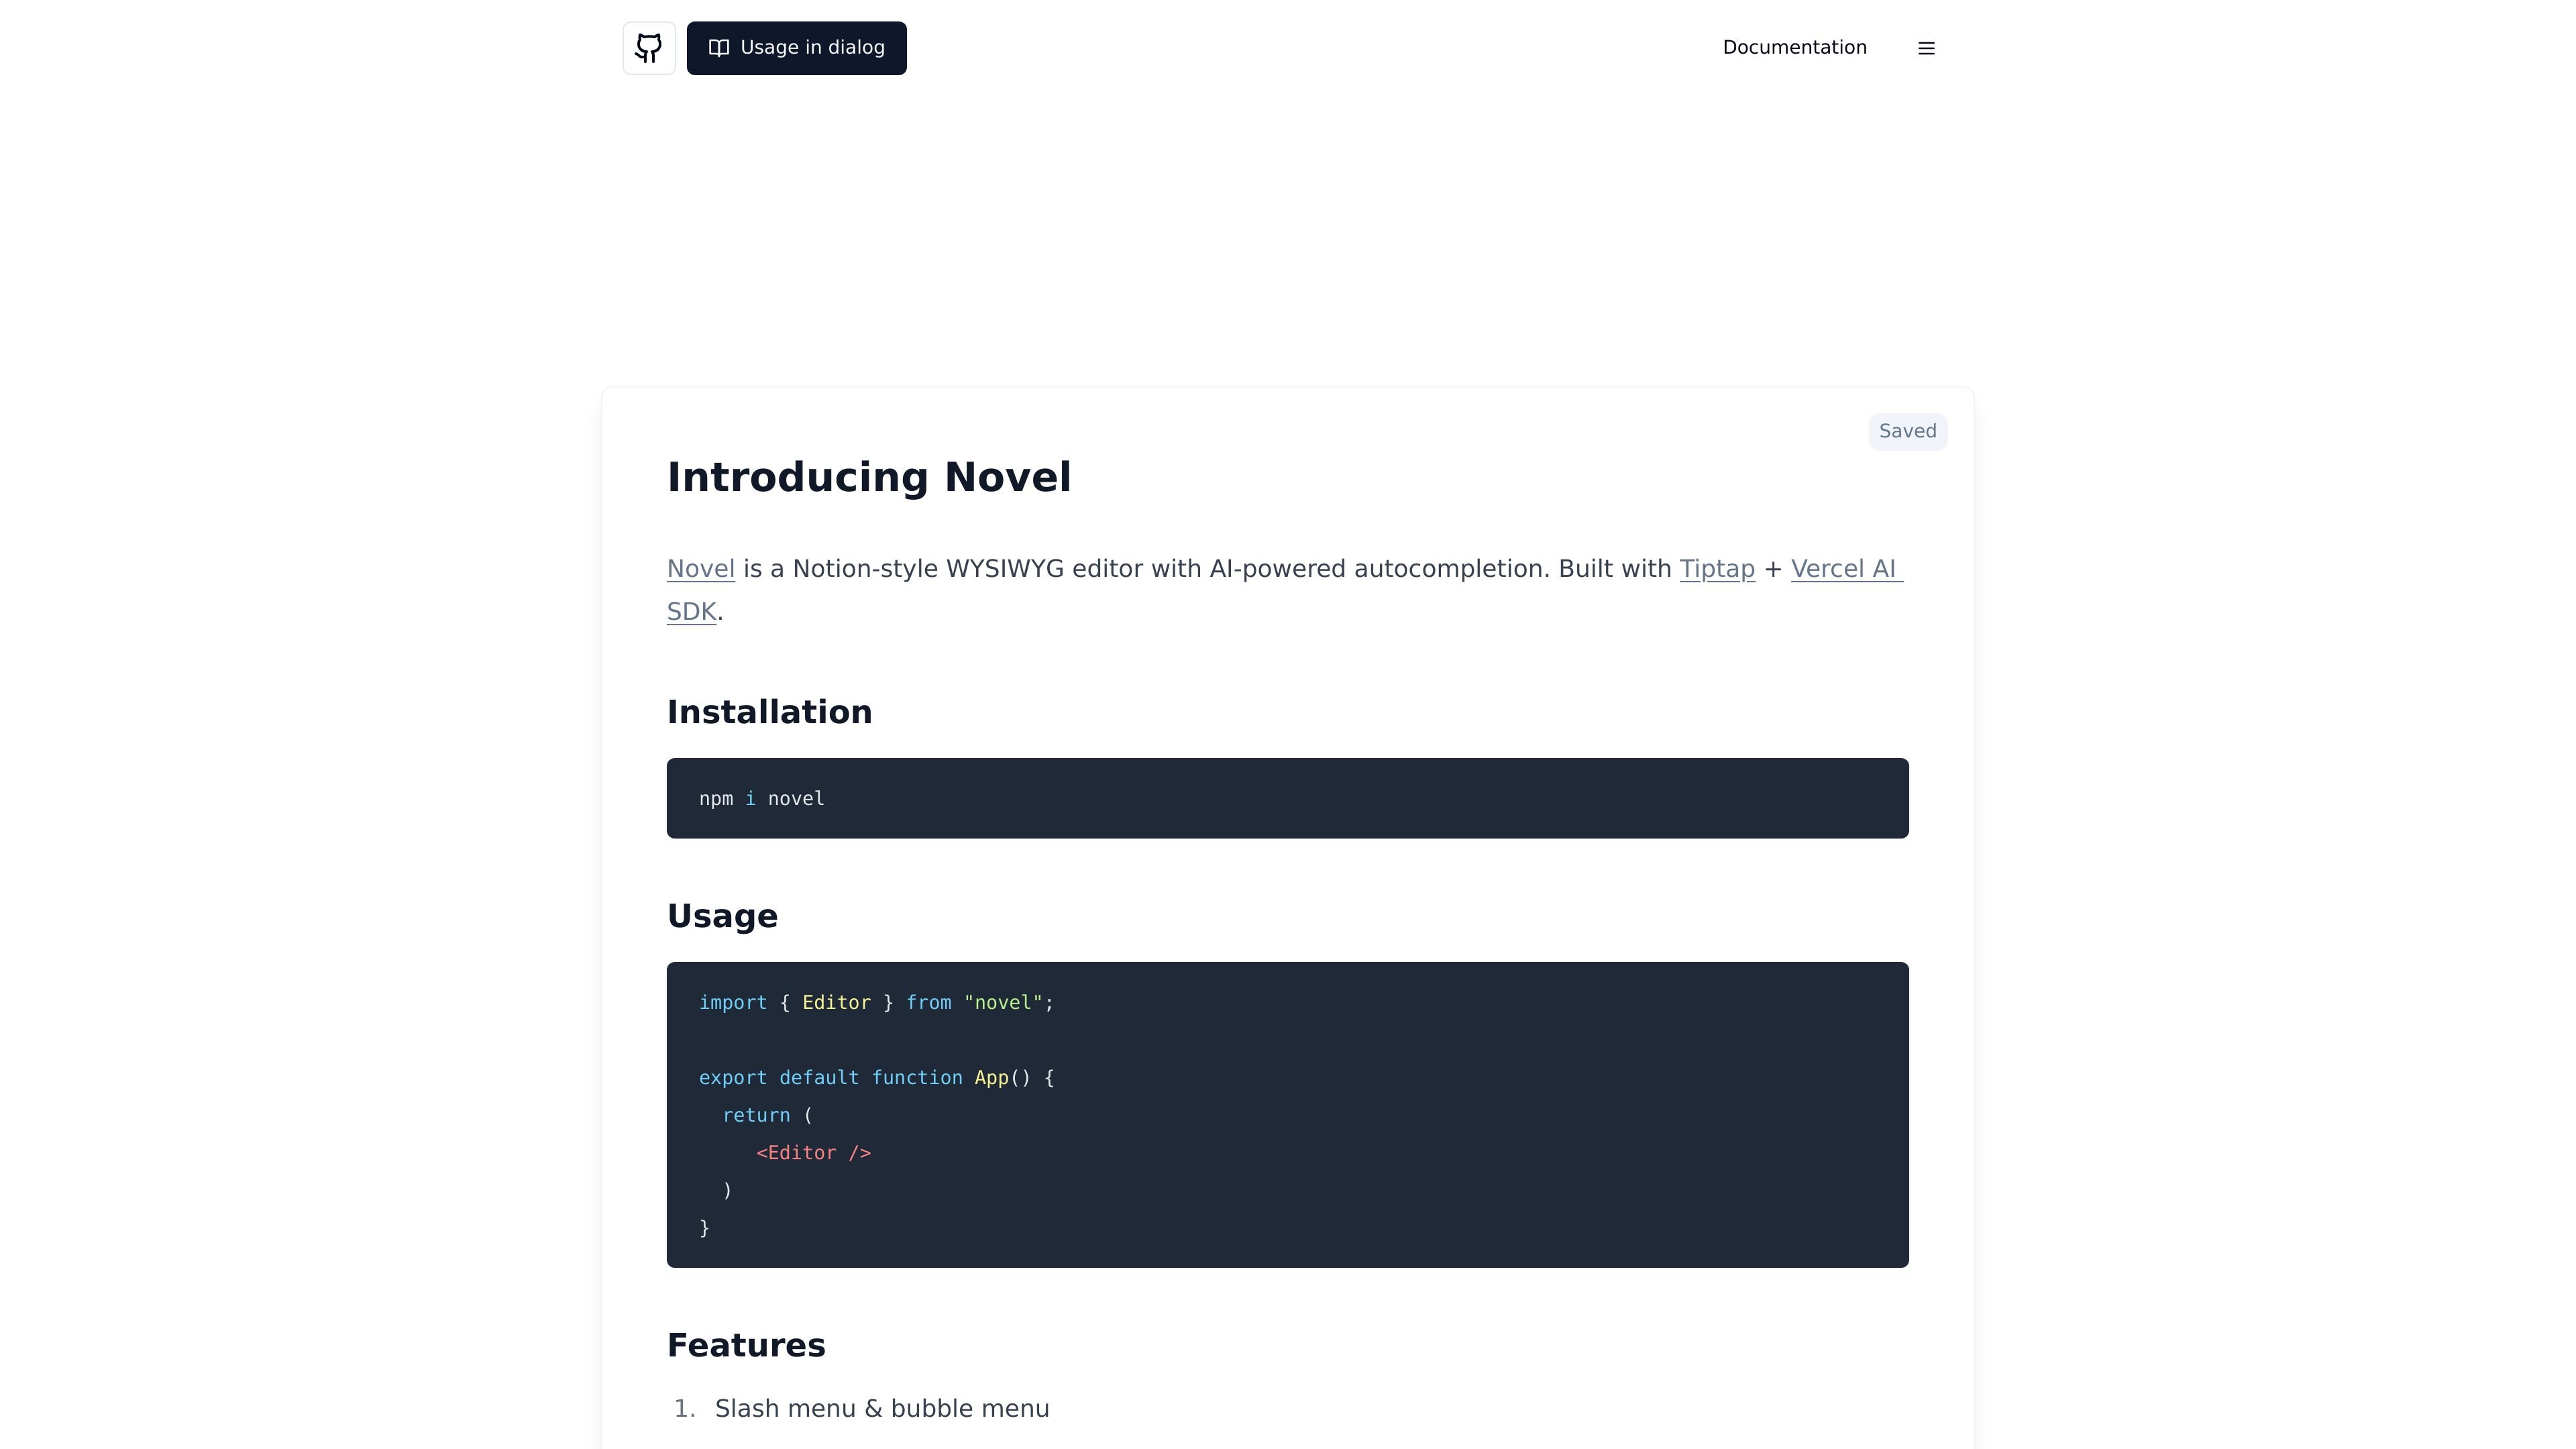Image resolution: width=2576 pixels, height=1449 pixels.
Task: Click inside the npm i novel code block
Action: click(1287, 798)
